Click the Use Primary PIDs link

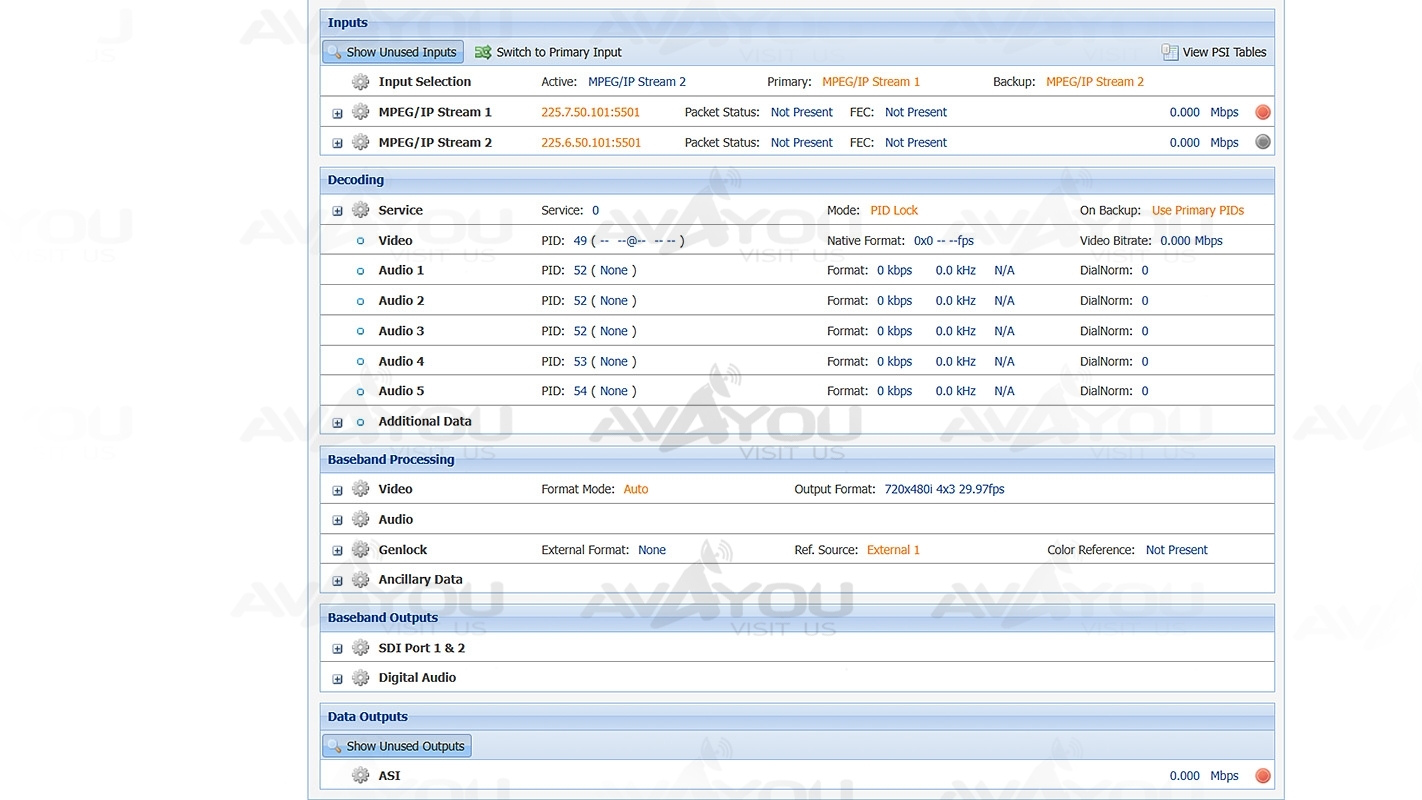1197,210
